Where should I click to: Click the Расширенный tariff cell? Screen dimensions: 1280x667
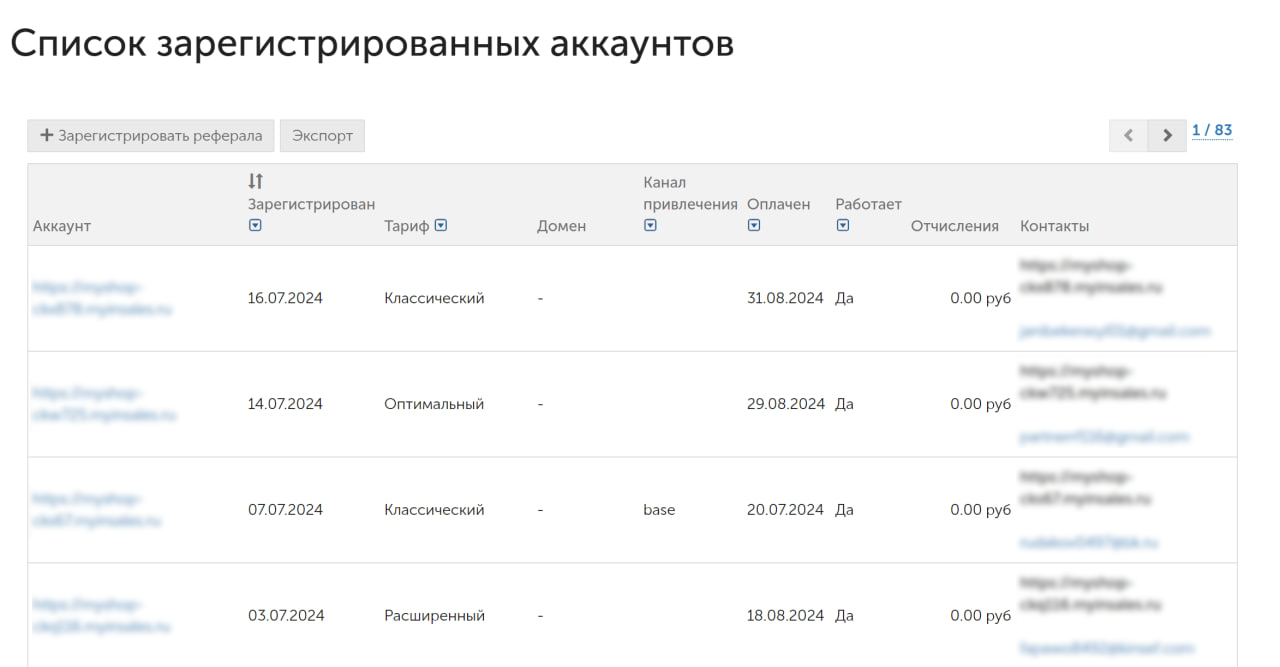coord(434,616)
